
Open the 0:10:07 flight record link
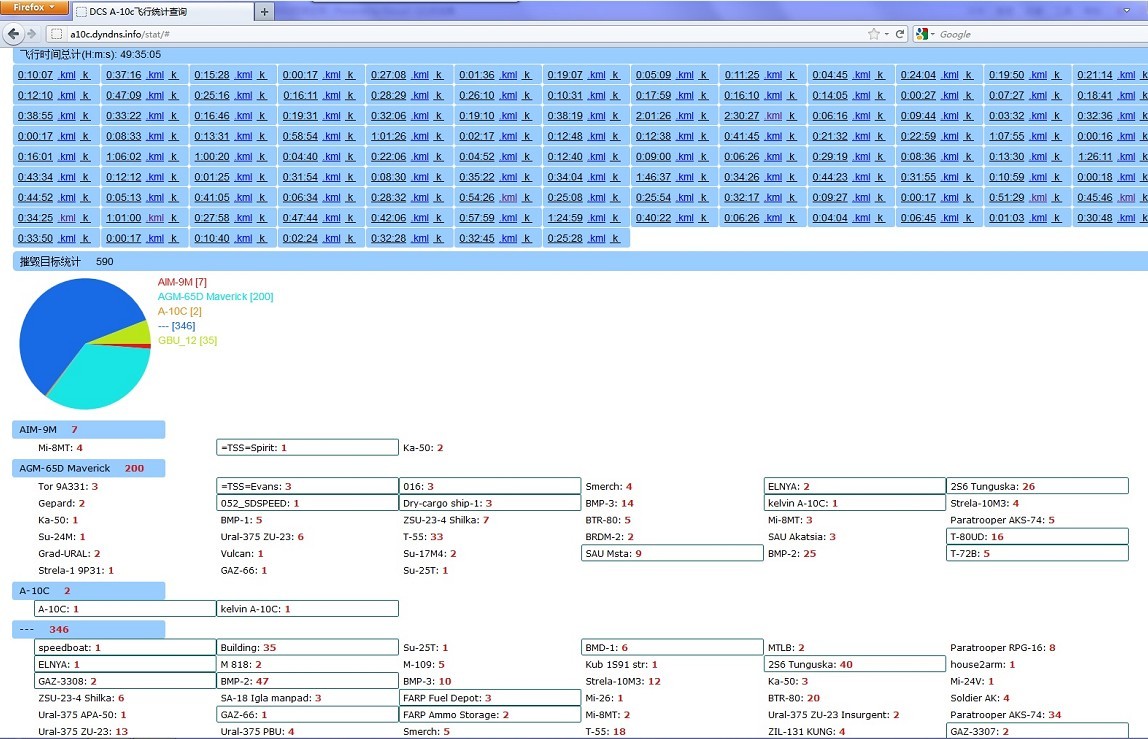[35, 75]
